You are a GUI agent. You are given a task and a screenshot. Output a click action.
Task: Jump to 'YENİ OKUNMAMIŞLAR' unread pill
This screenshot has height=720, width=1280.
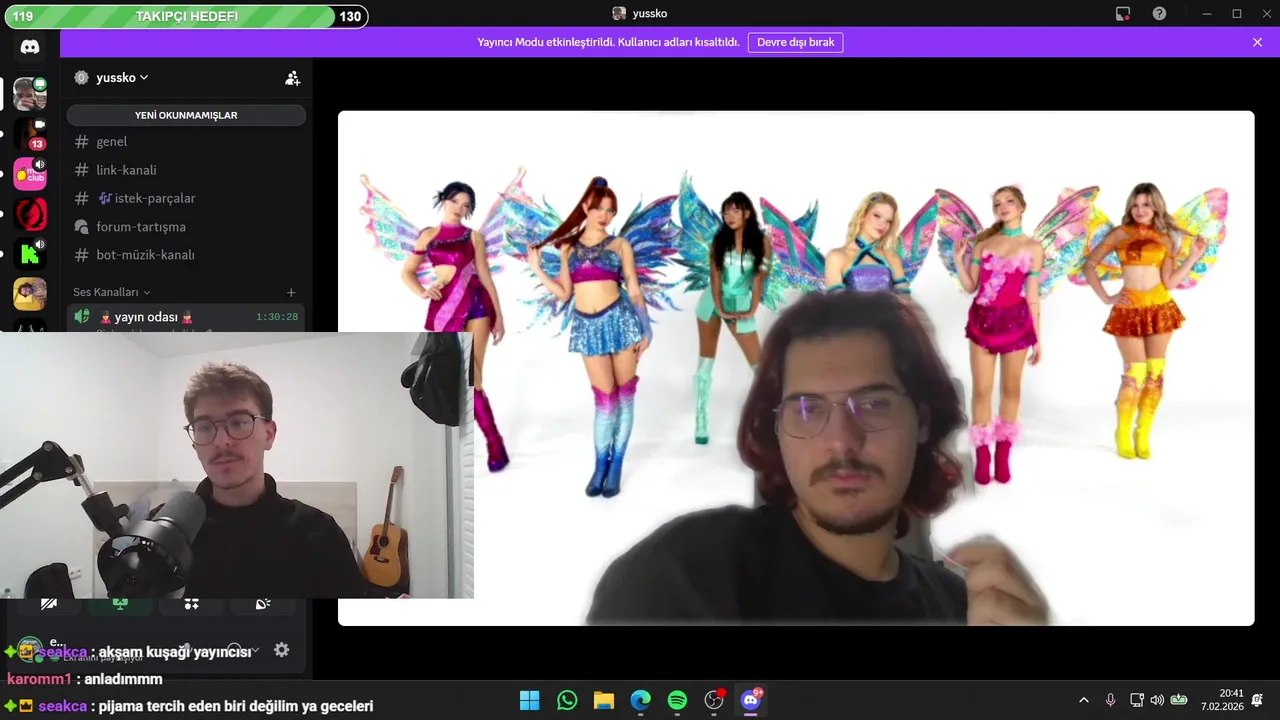(x=186, y=115)
